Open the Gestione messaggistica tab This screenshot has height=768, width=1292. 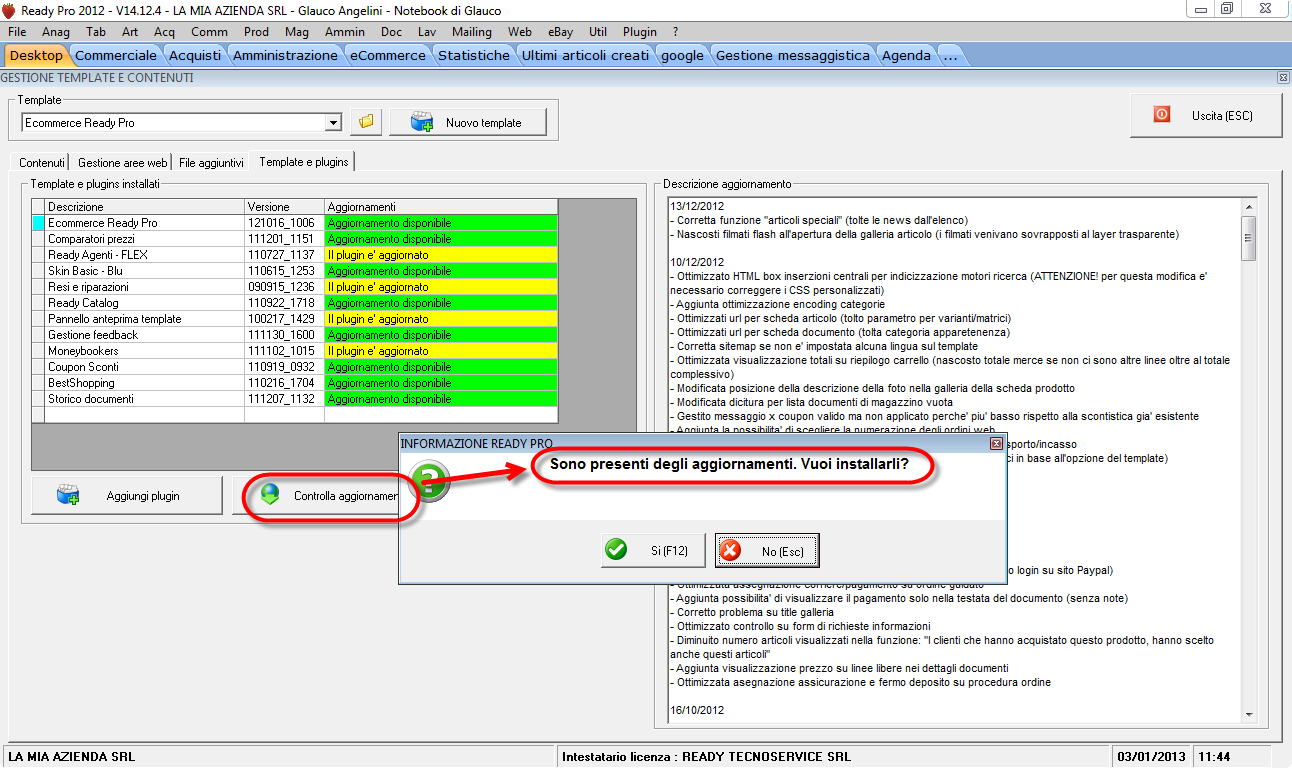point(793,55)
